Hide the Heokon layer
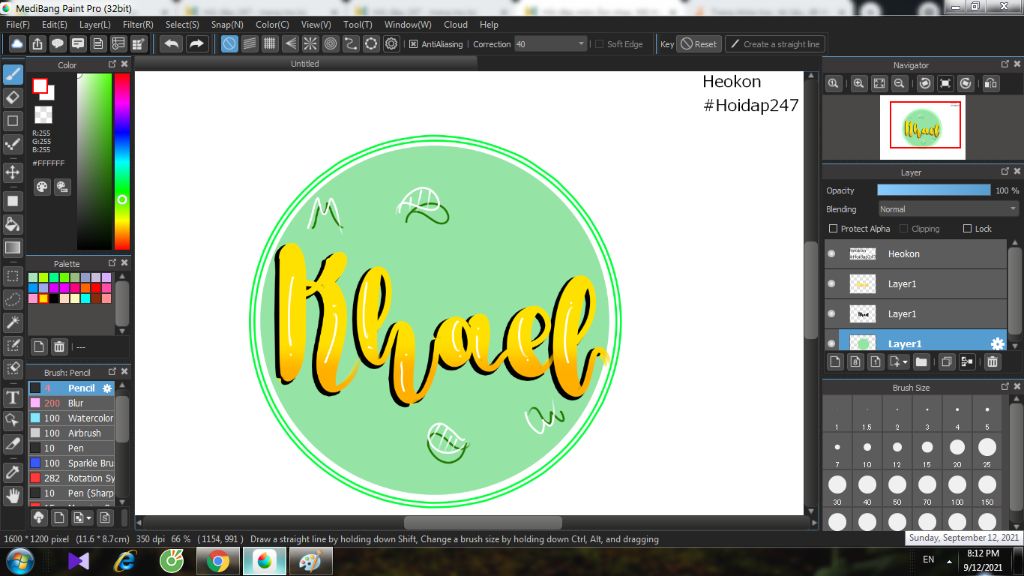Image resolution: width=1024 pixels, height=576 pixels. (x=831, y=254)
